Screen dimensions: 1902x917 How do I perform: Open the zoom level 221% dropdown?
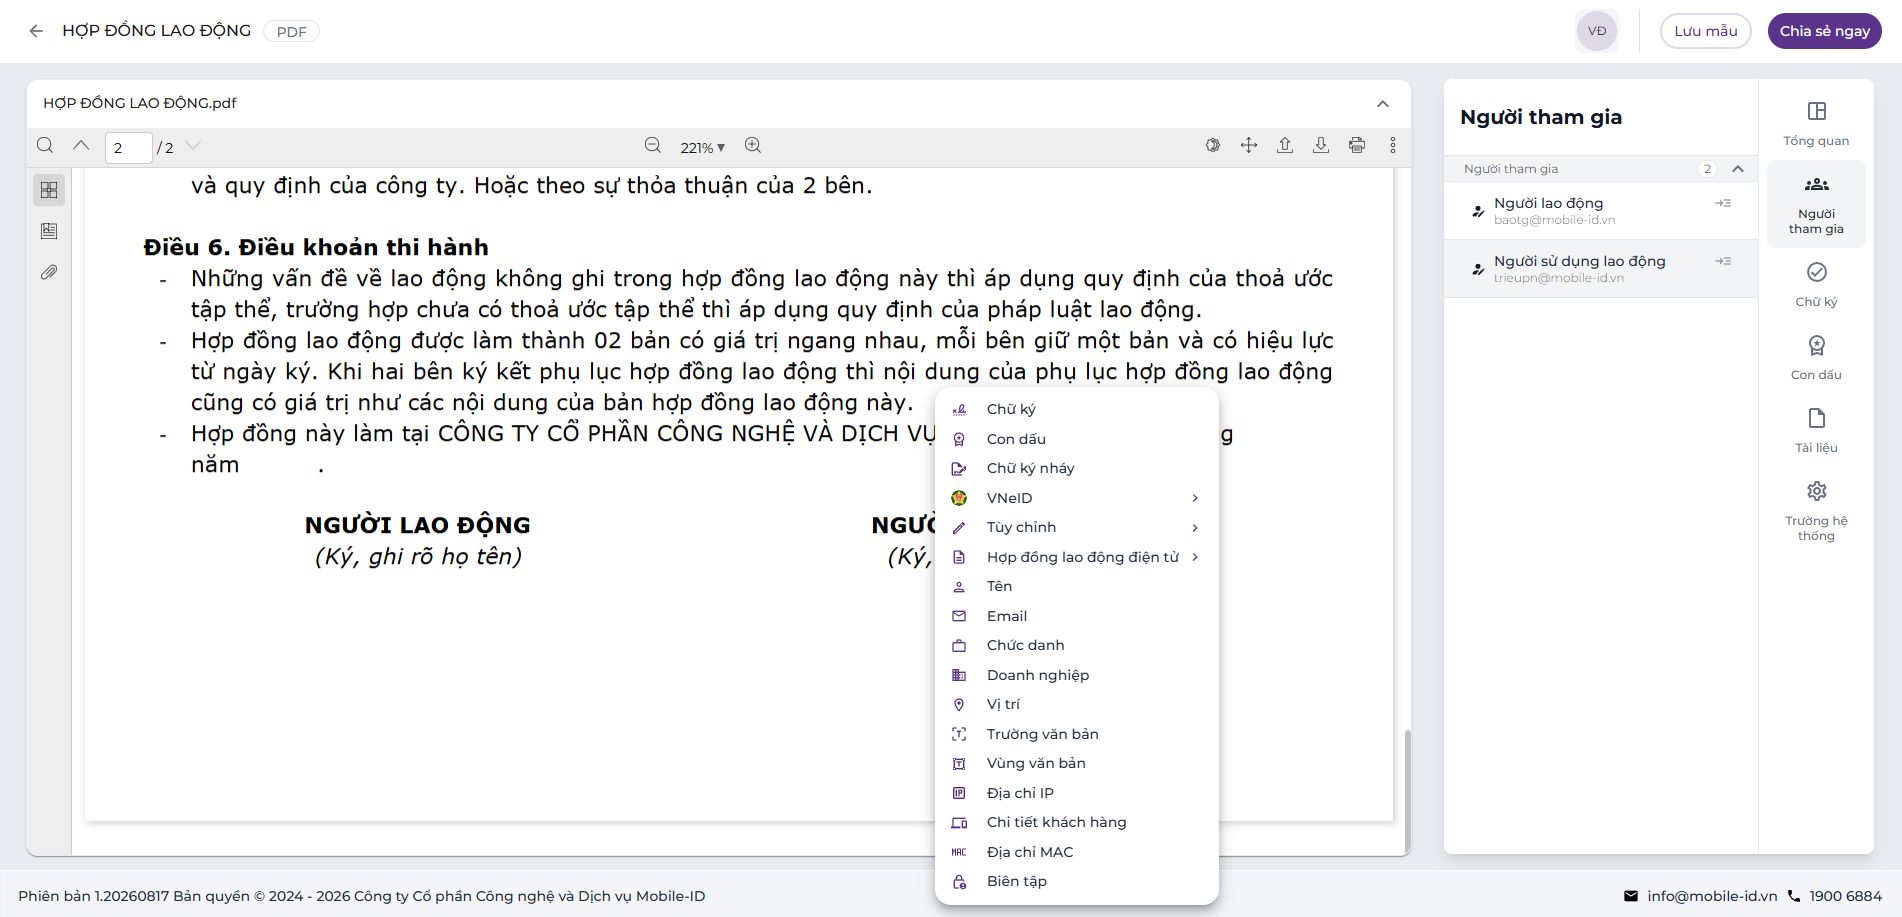point(702,147)
